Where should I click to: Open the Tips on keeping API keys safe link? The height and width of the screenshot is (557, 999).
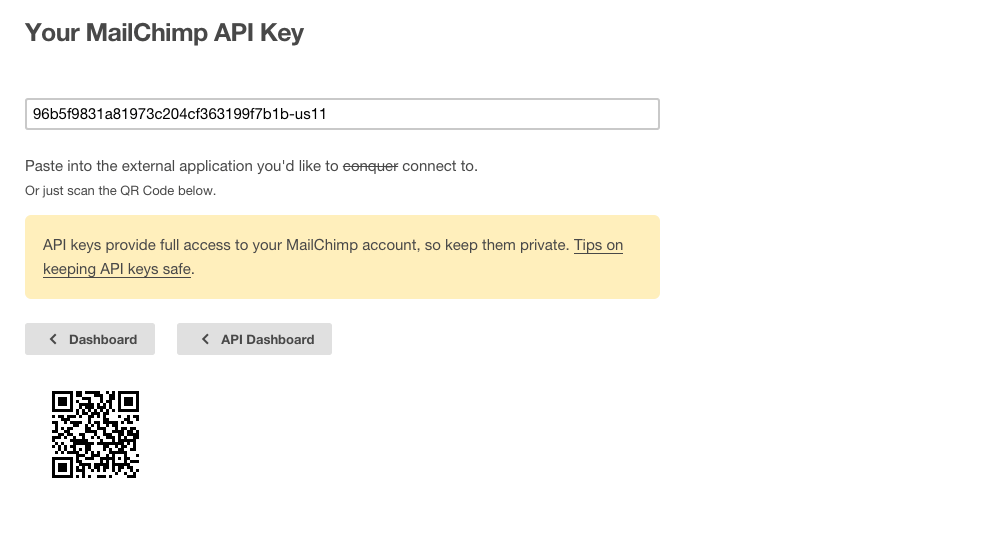(x=598, y=245)
